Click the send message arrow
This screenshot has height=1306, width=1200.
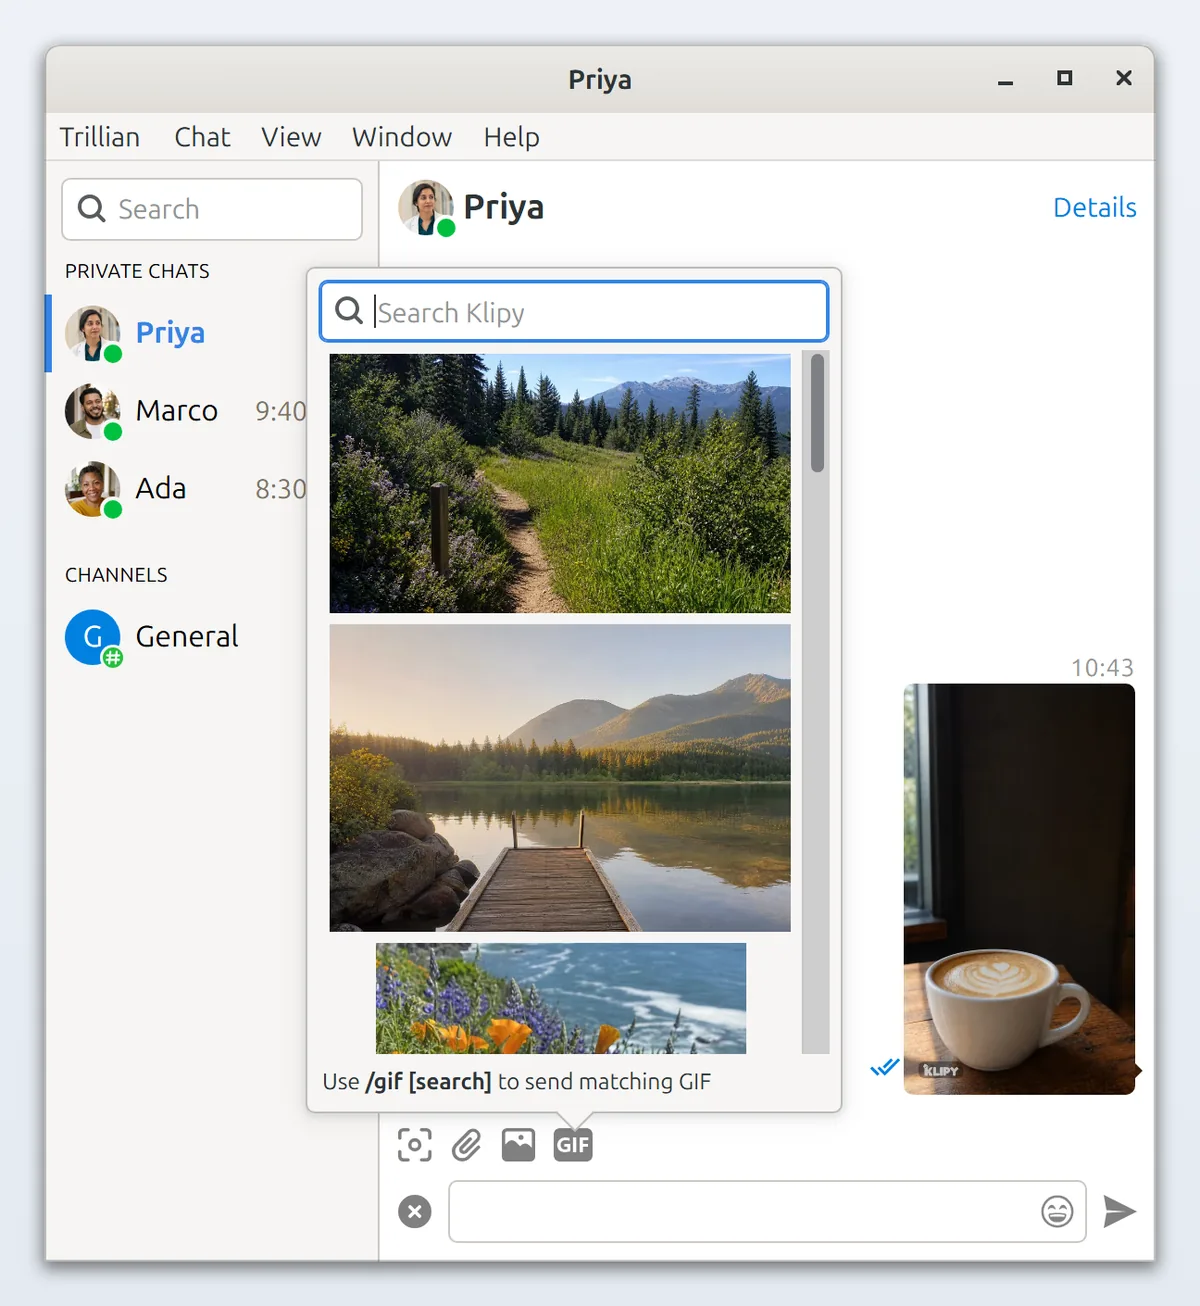tap(1119, 1211)
